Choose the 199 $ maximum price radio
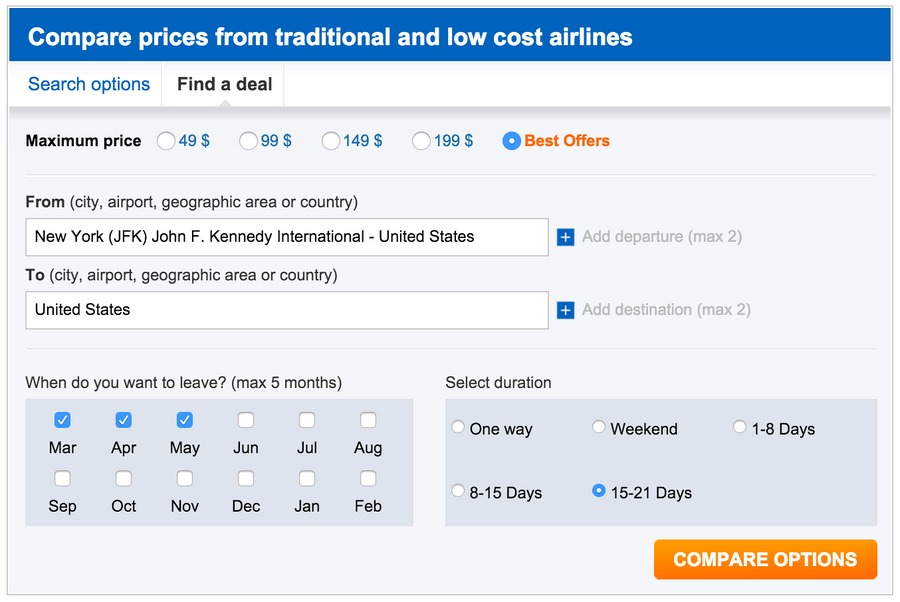The width and height of the screenshot is (900, 602). tap(421, 141)
